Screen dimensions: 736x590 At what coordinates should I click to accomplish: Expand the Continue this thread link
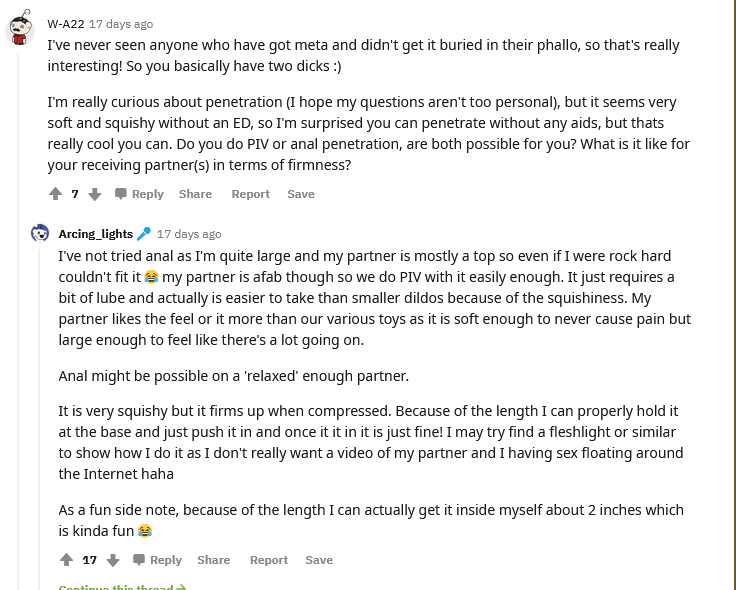click(x=122, y=587)
